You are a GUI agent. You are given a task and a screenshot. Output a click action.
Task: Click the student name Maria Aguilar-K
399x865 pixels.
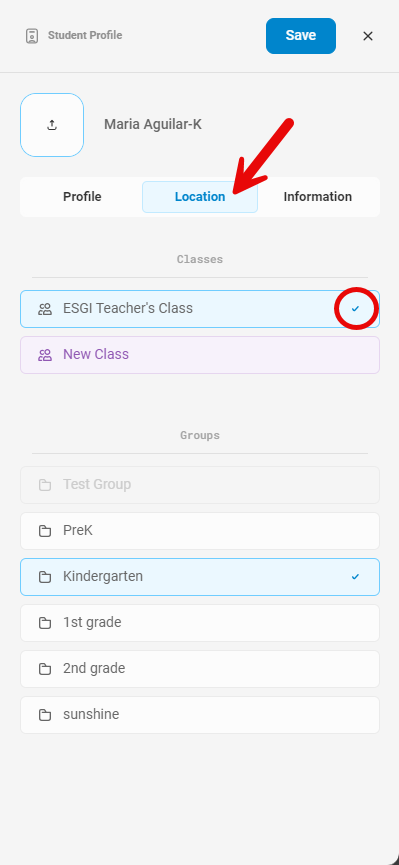pos(153,125)
